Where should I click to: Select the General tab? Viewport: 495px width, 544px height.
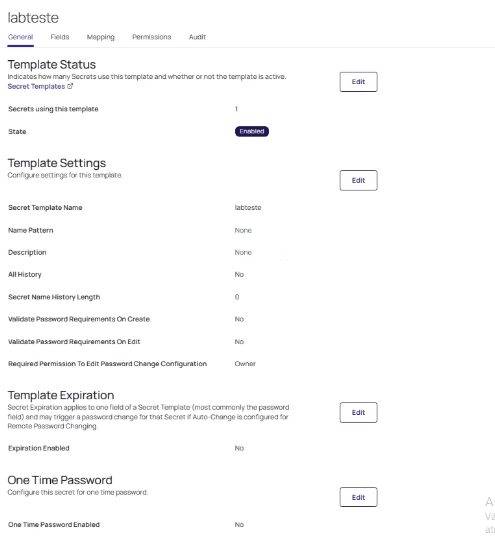(20, 37)
